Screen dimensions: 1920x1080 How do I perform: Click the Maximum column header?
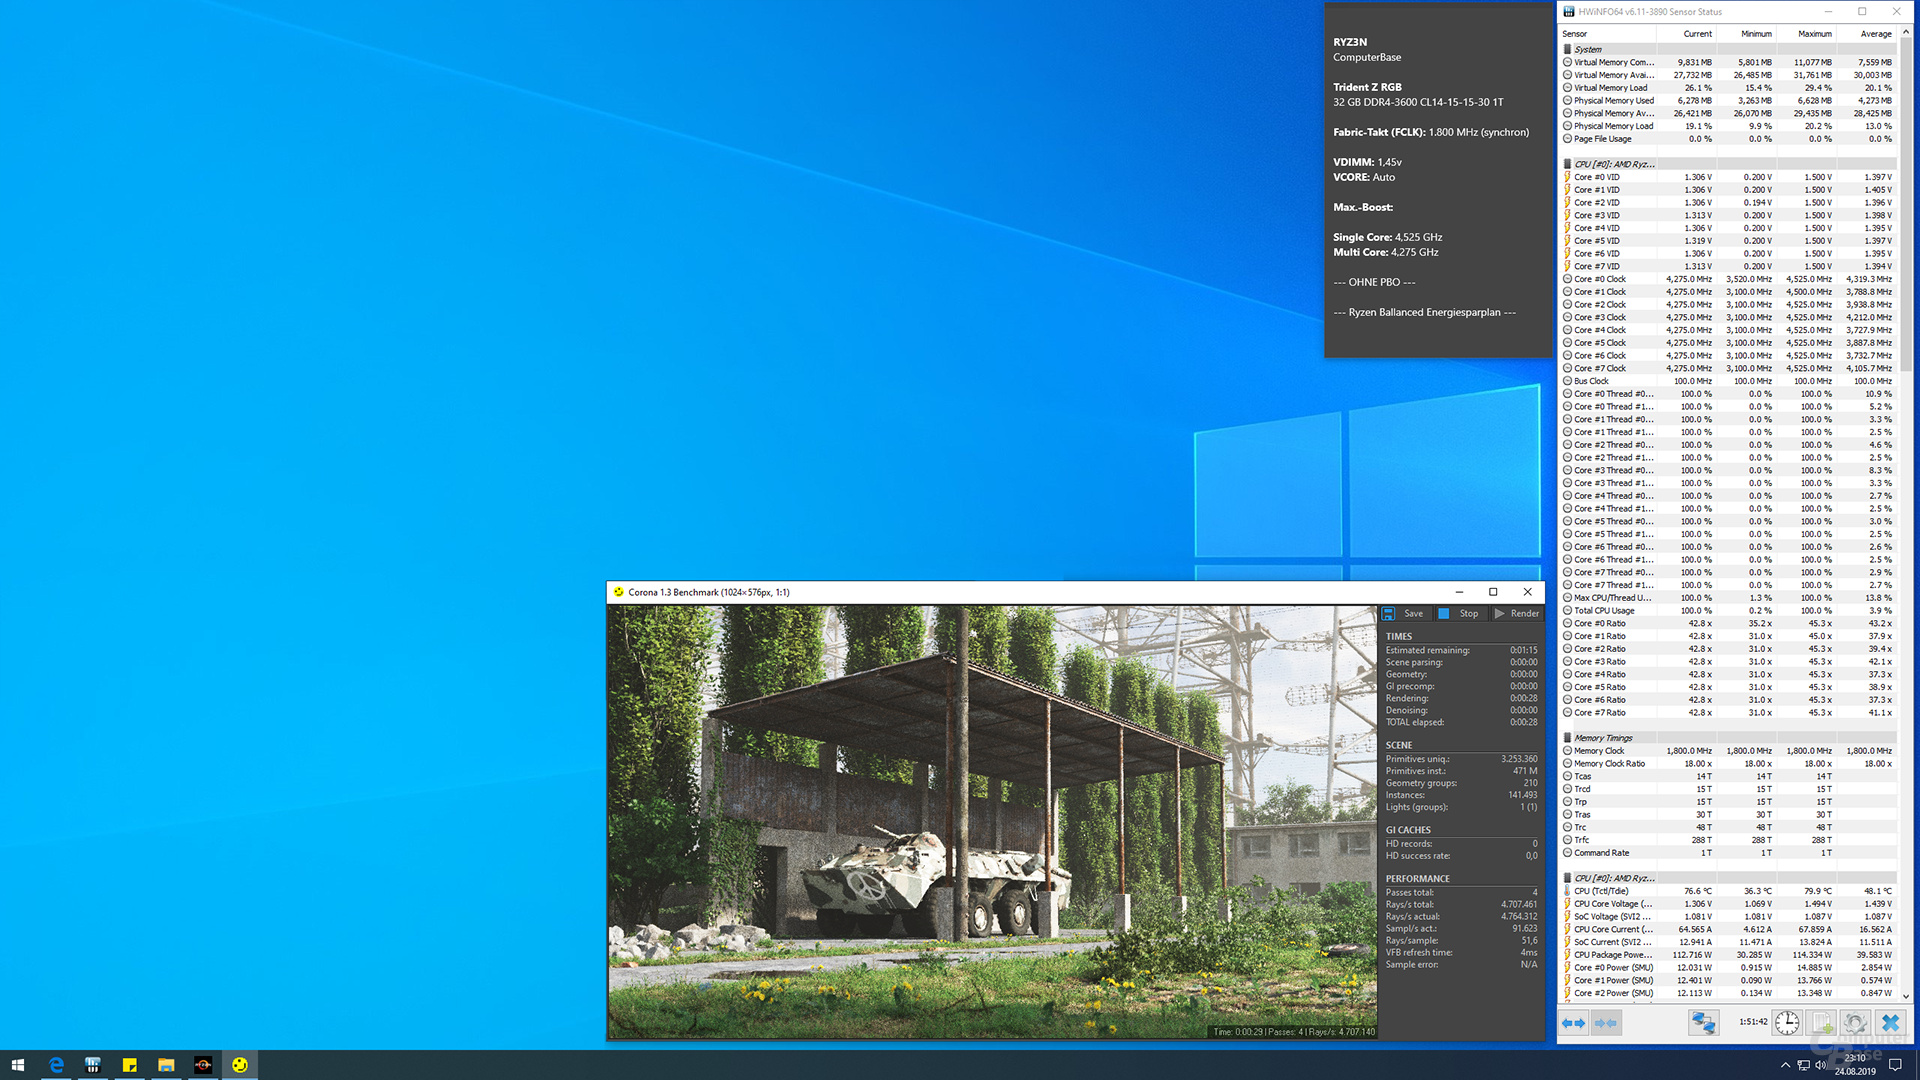click(x=1814, y=34)
